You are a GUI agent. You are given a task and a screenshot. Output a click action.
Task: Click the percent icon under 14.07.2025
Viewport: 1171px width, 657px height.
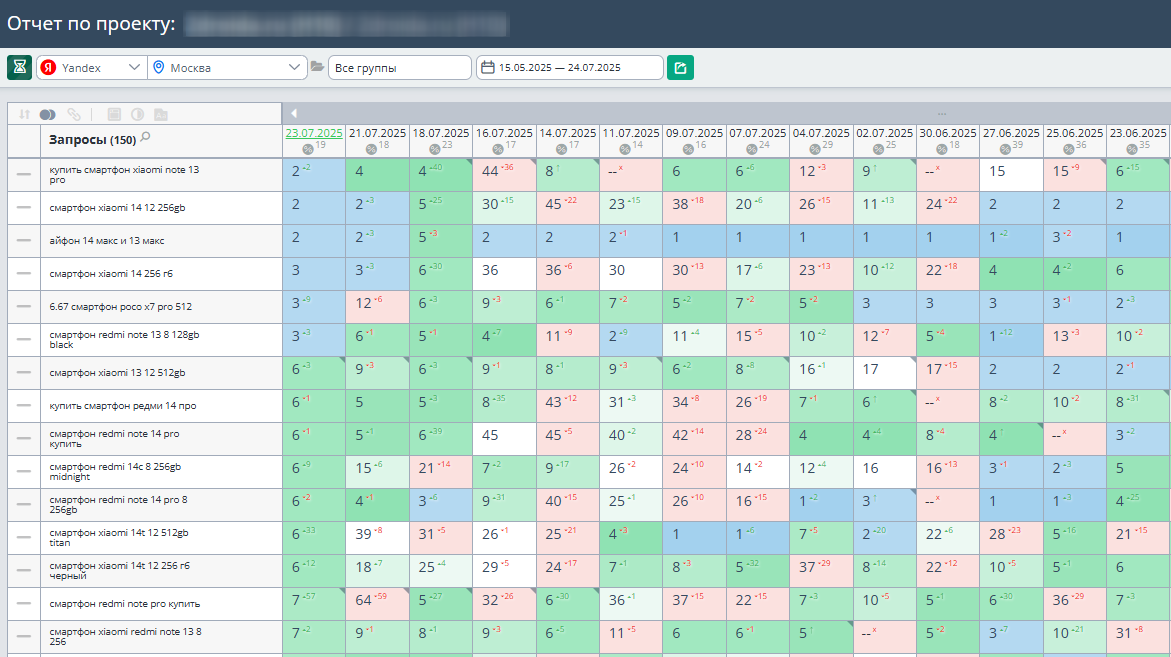click(561, 149)
